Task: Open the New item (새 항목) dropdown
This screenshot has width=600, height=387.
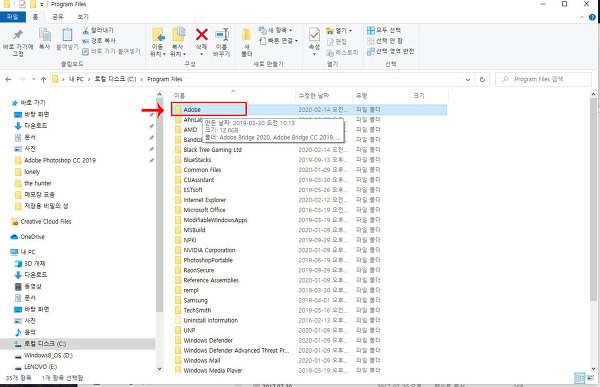Action: 276,30
